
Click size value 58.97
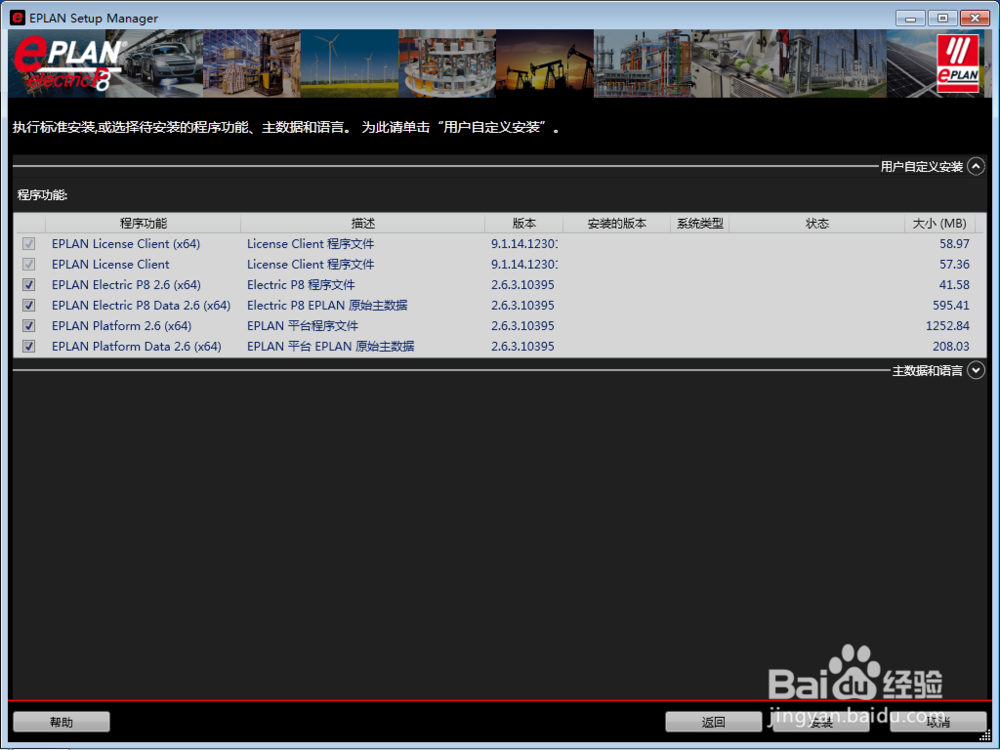tap(954, 244)
